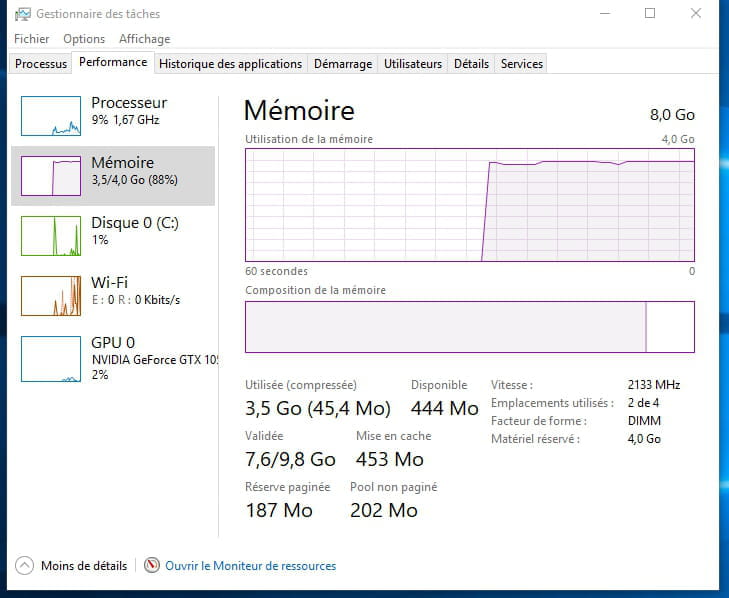Go to the Utilisateurs tab
This screenshot has height=598, width=729.
(412, 64)
